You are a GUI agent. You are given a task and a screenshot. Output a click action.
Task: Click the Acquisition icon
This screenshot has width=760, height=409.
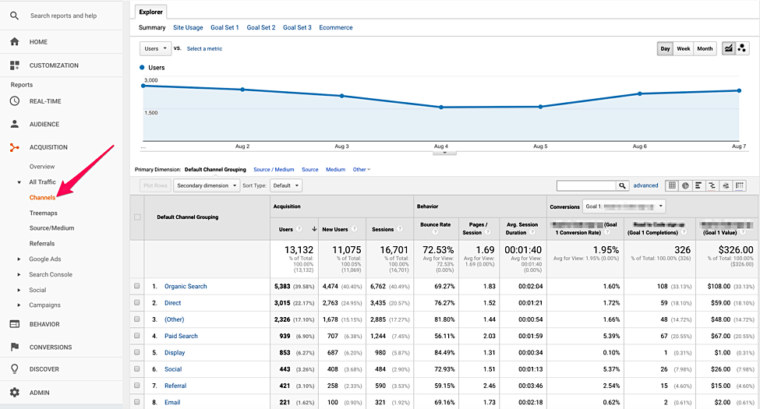click(x=15, y=147)
